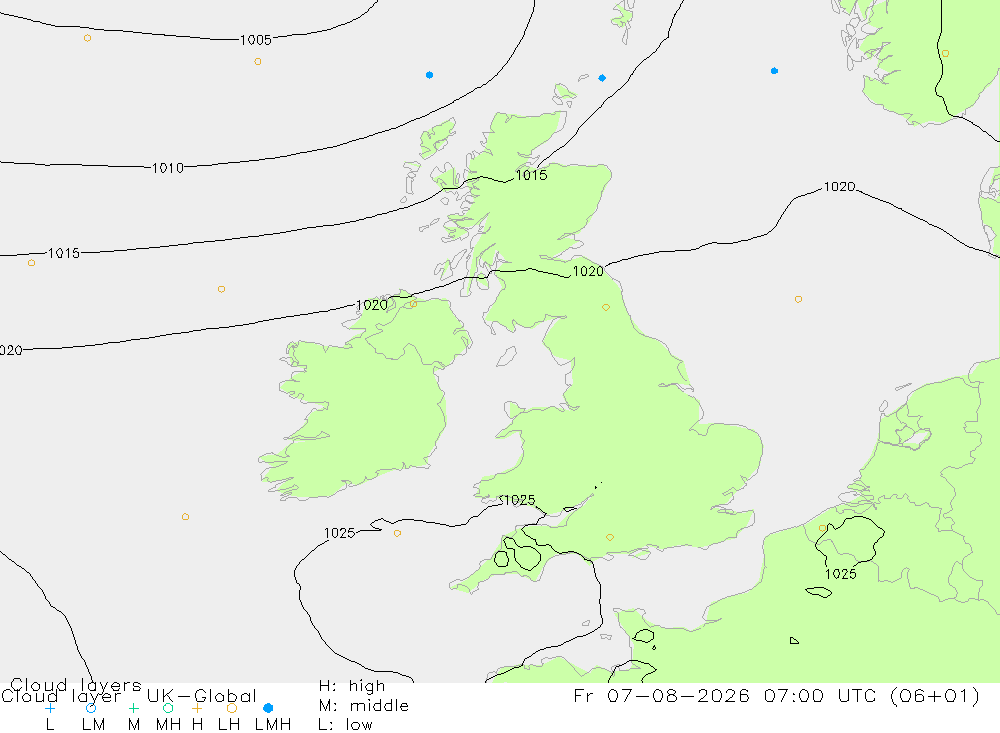Image resolution: width=1000 pixels, height=733 pixels.
Task: Click the orange LH marker over northeast England
Action: [x=606, y=307]
